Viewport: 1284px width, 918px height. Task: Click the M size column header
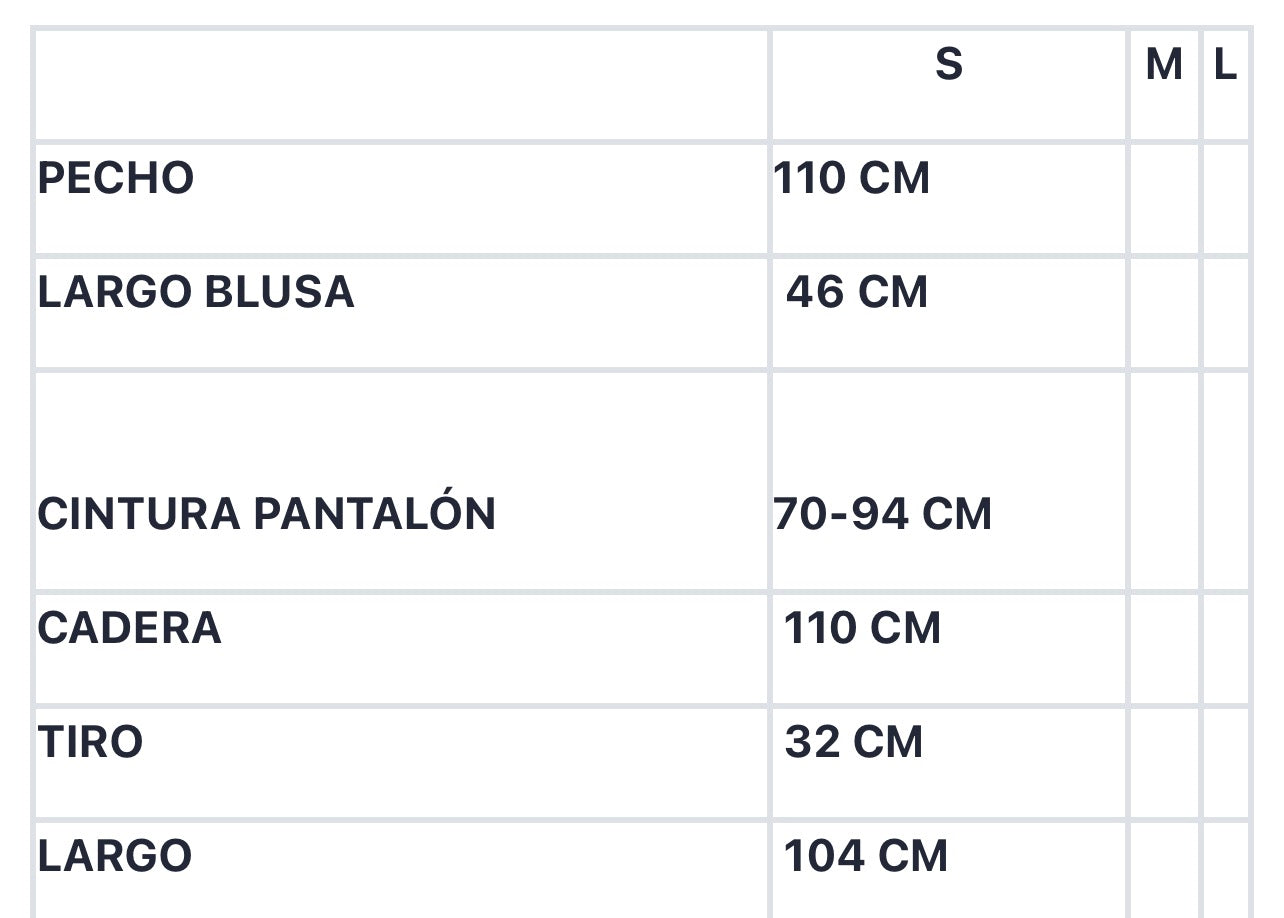pyautogui.click(x=1164, y=65)
